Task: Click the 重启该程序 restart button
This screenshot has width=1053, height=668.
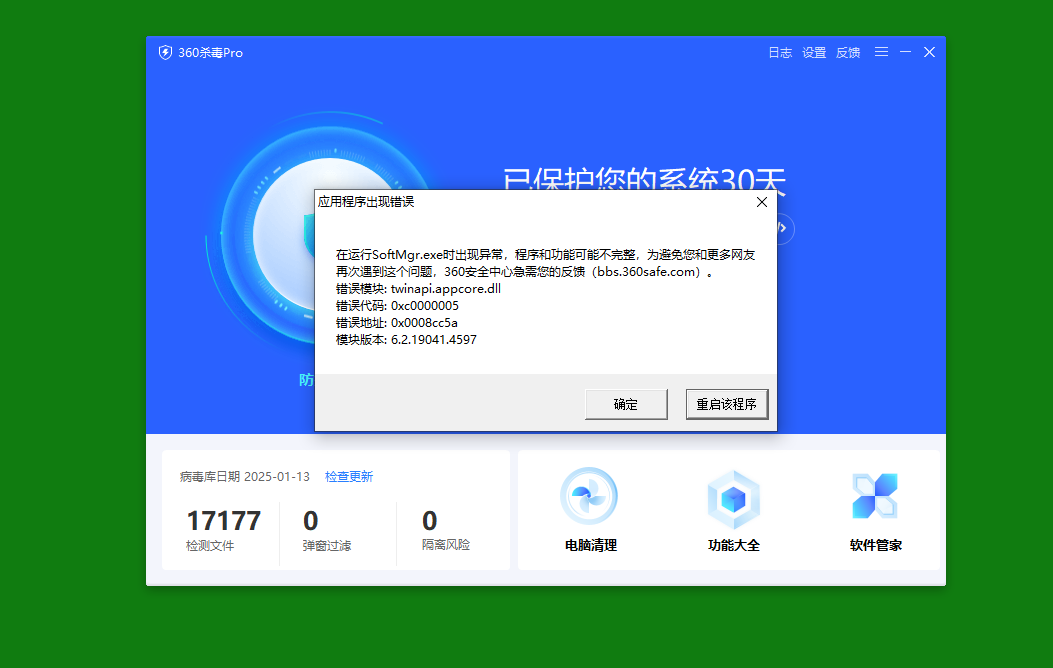Action: tap(727, 404)
